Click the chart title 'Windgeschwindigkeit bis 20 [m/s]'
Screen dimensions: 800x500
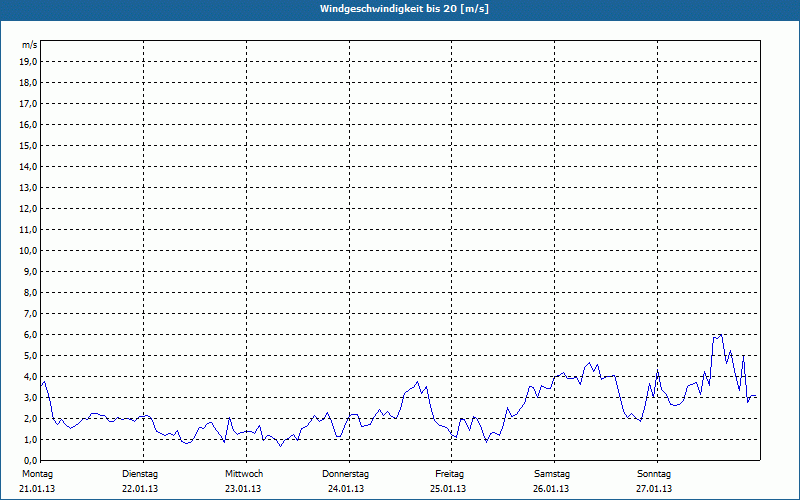(404, 9)
